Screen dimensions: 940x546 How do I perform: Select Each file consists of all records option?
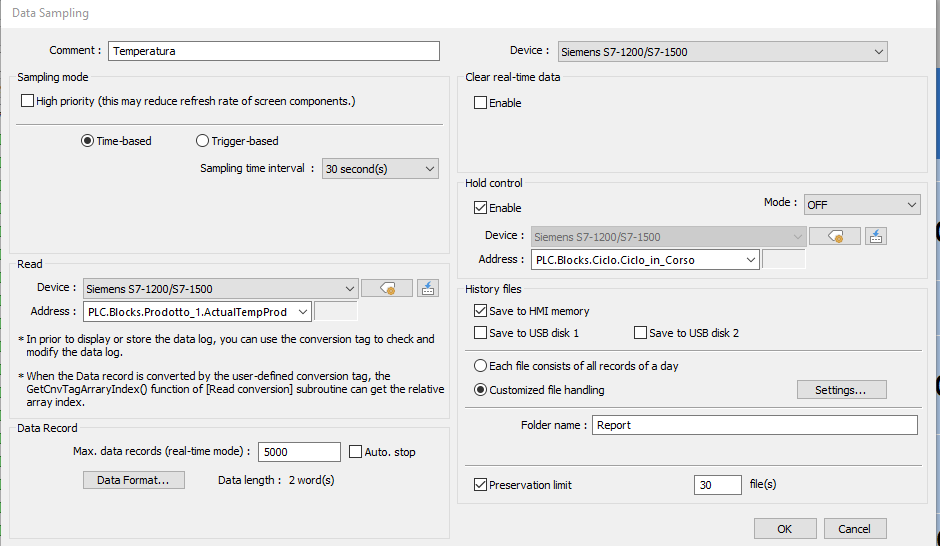click(x=481, y=366)
